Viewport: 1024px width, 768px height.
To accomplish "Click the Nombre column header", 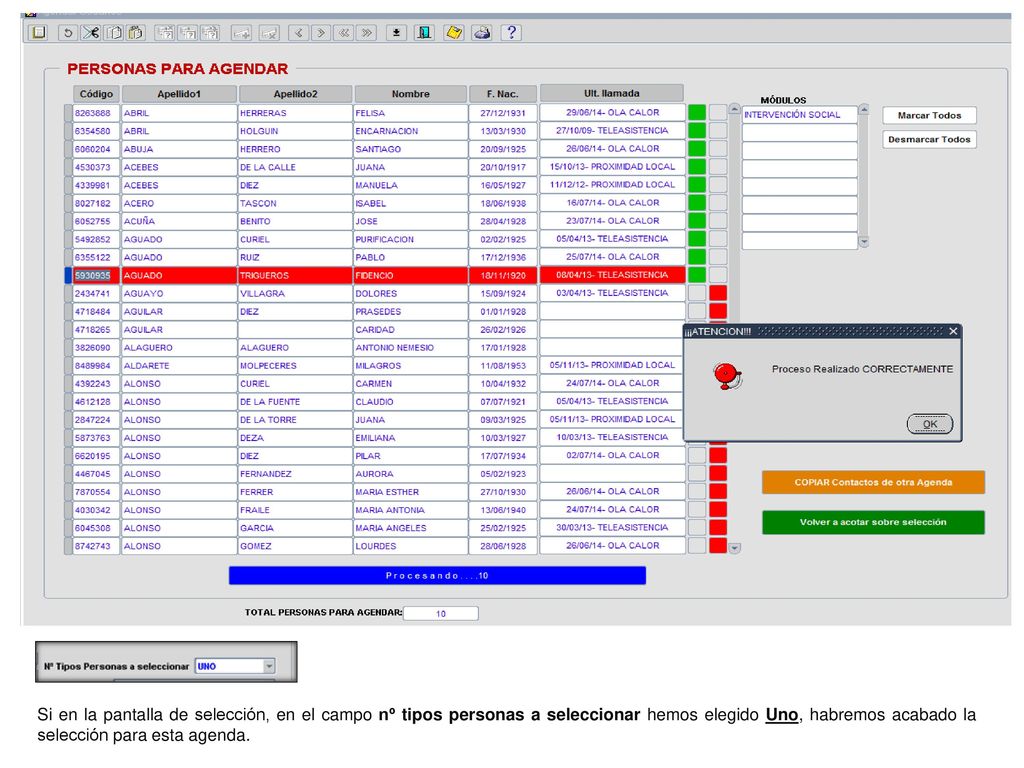I will pyautogui.click(x=410, y=93).
